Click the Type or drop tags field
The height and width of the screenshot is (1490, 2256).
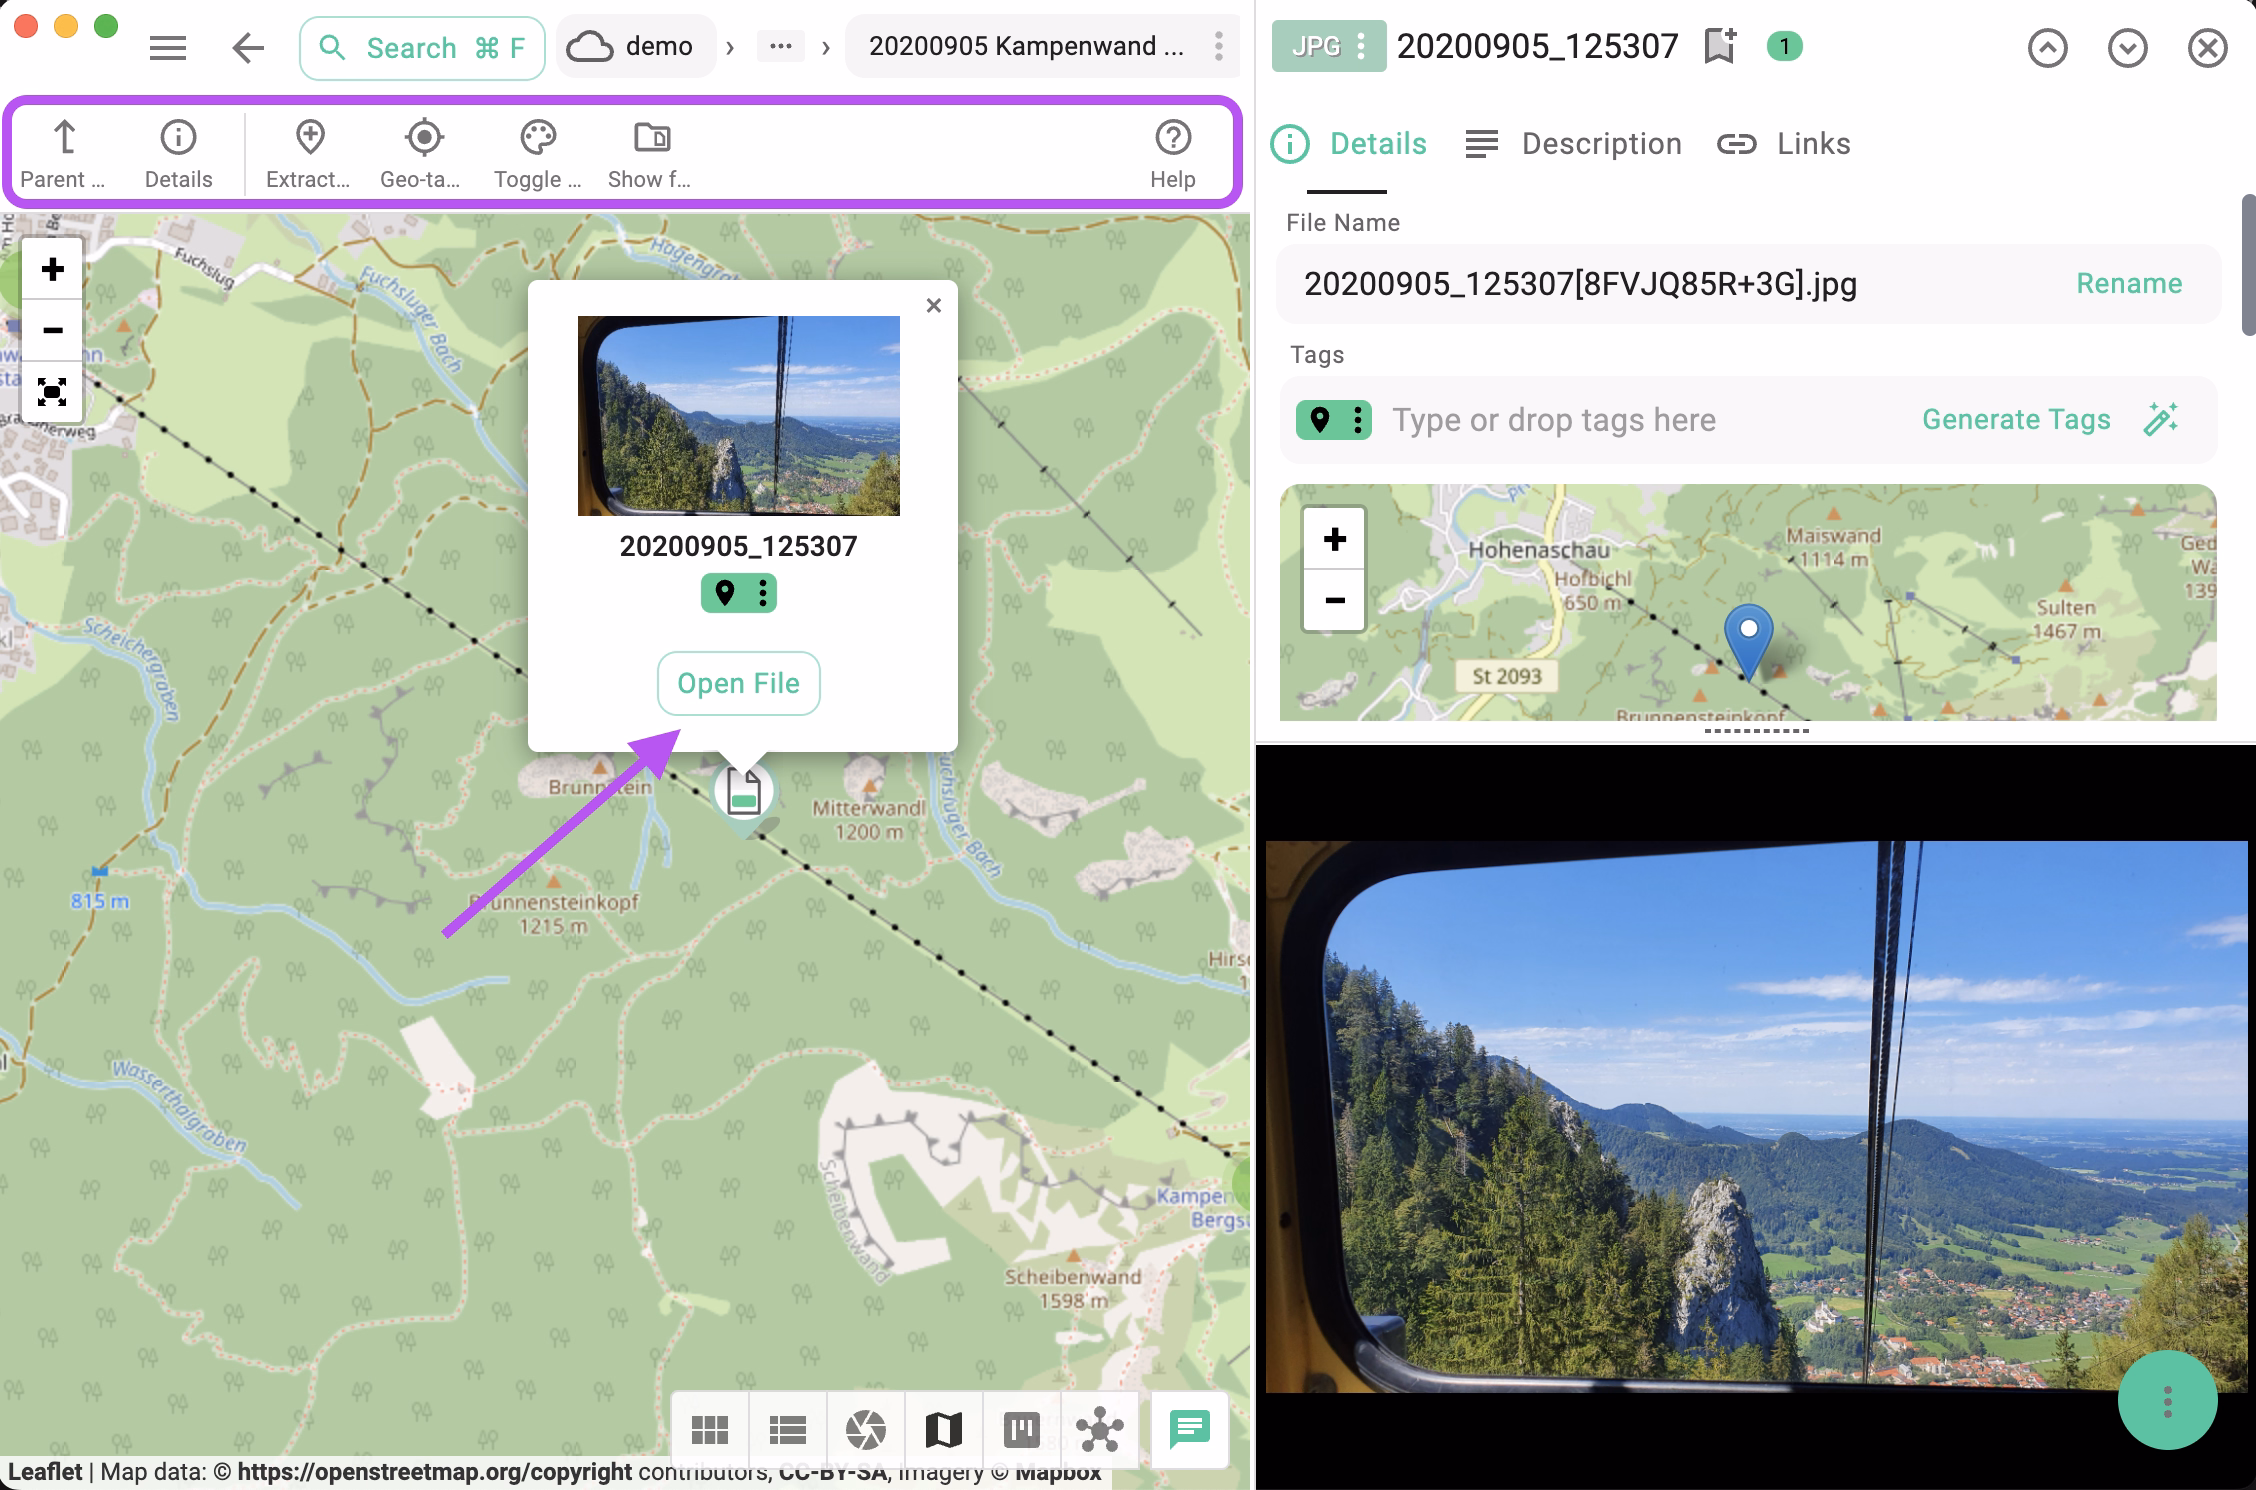click(x=1554, y=419)
